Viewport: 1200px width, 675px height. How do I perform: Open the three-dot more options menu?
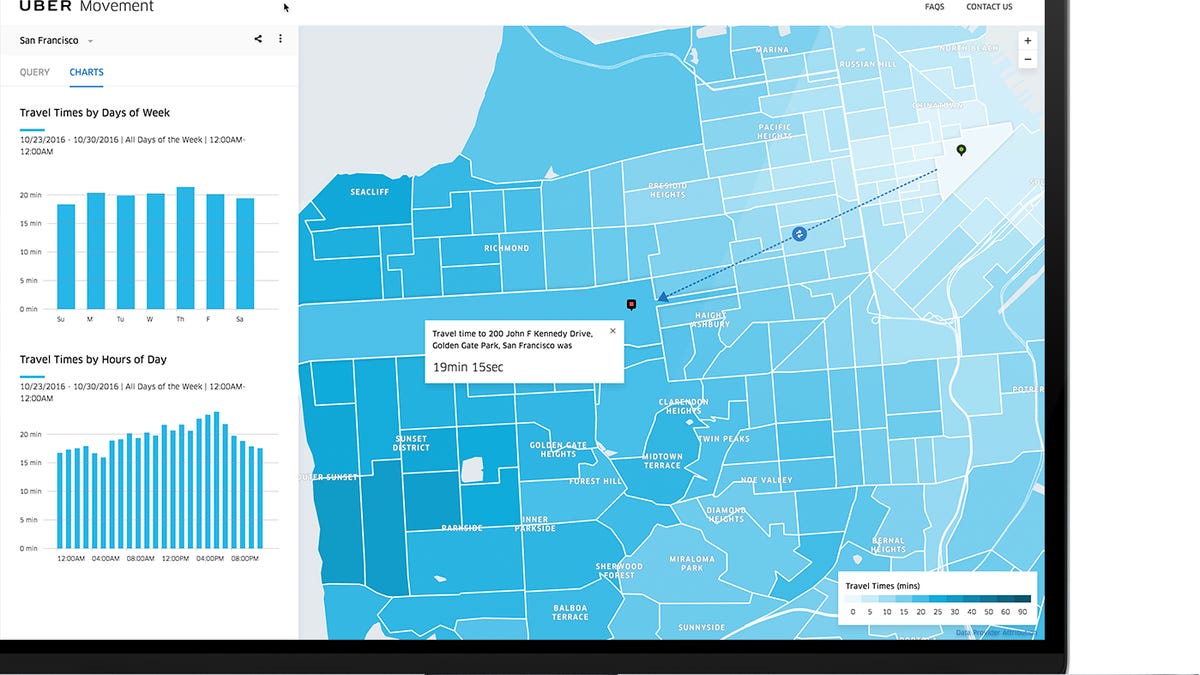(x=280, y=40)
